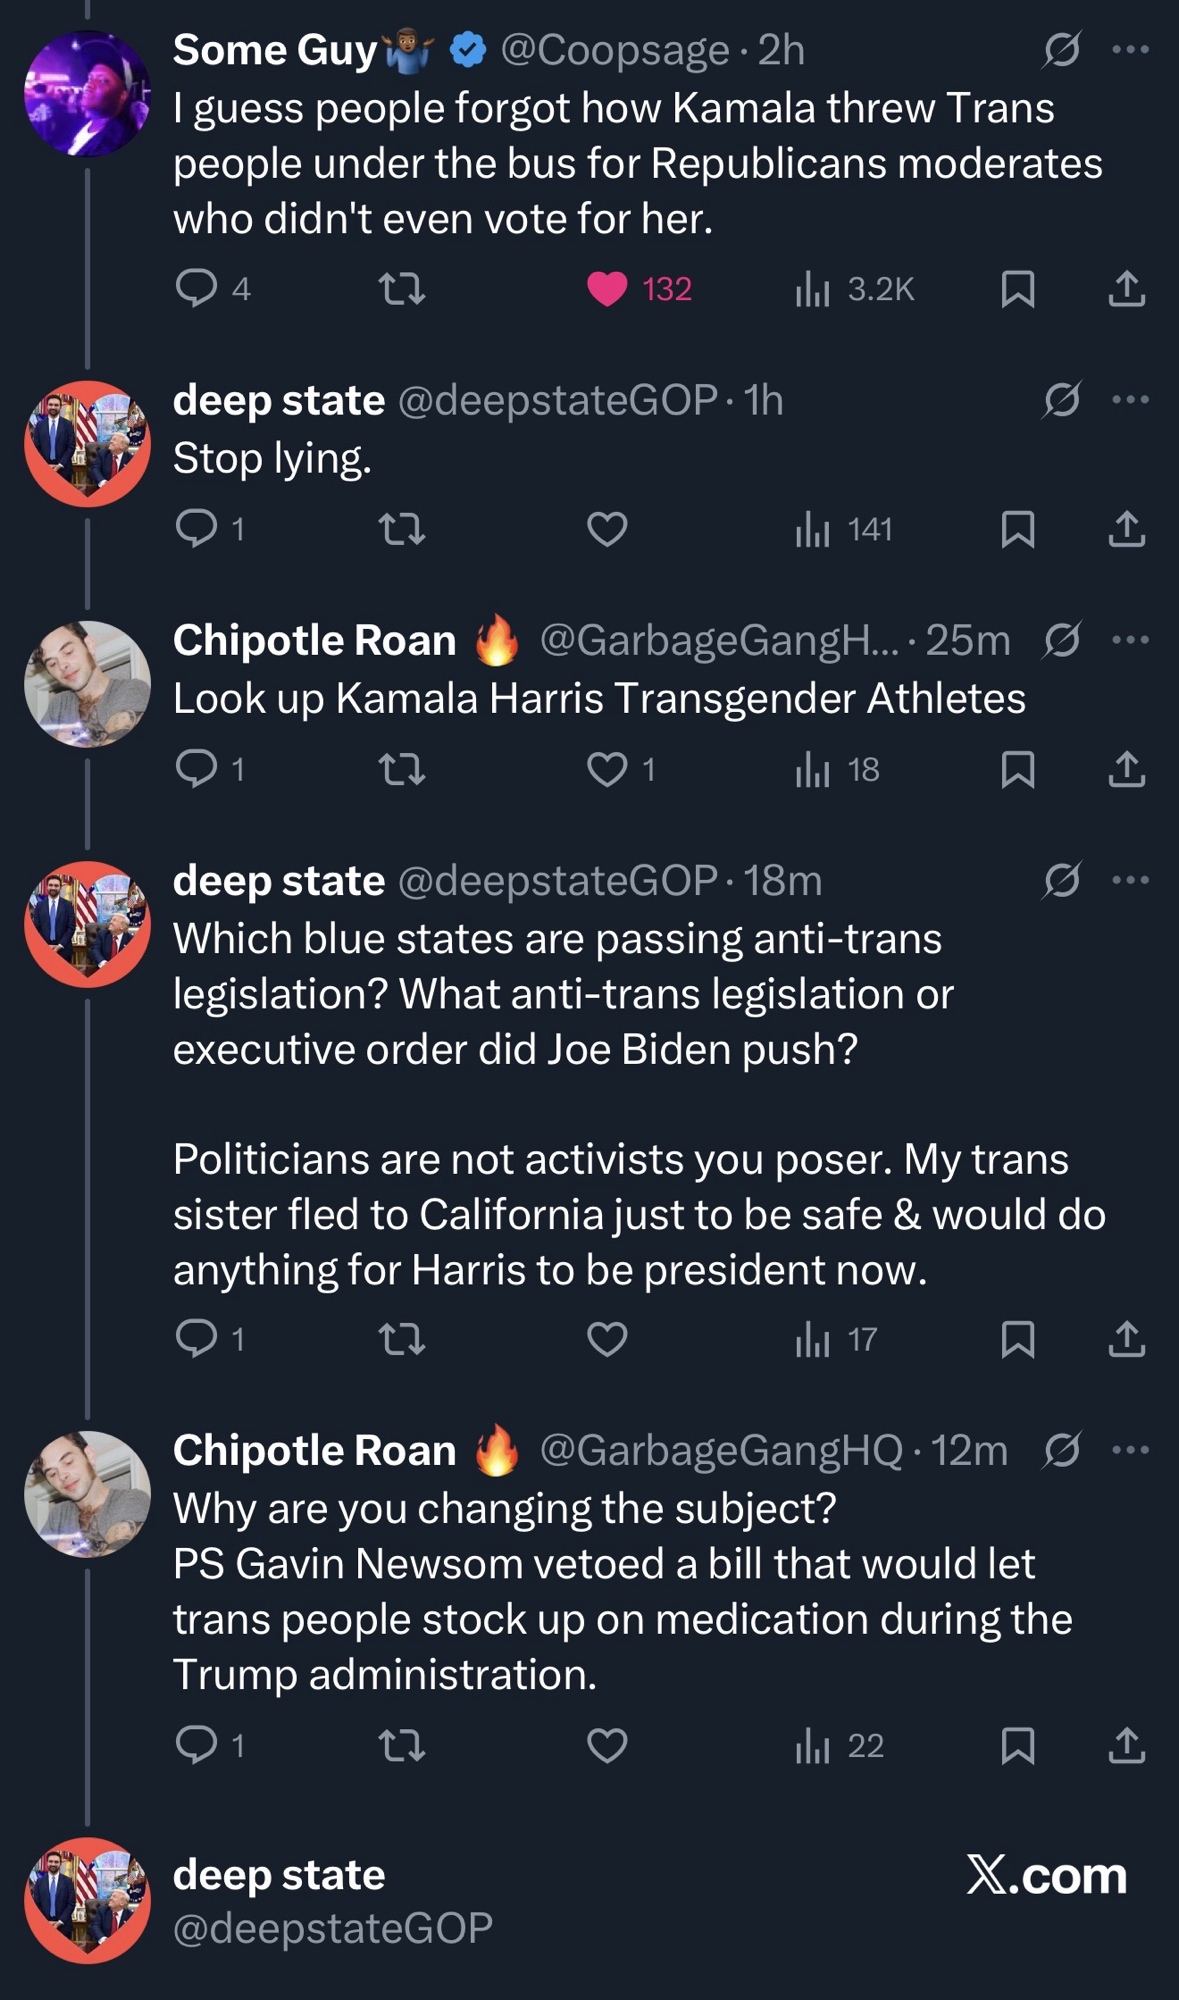Bookmark the "Which blue states" tweet
Image resolution: width=1179 pixels, height=2000 pixels.
pos(1017,1339)
